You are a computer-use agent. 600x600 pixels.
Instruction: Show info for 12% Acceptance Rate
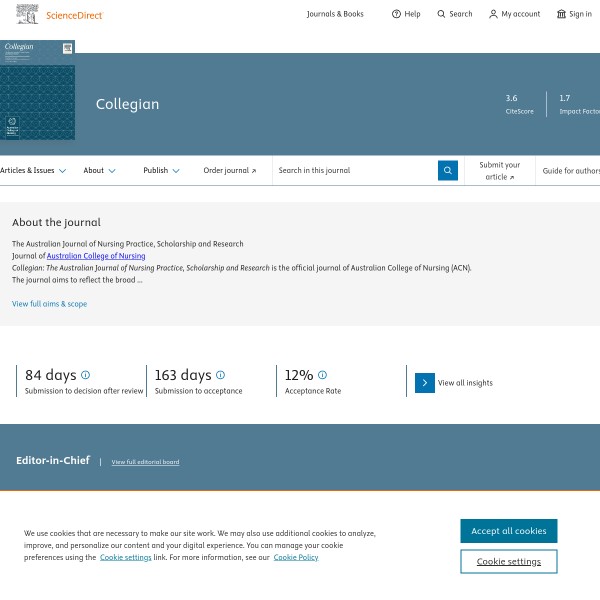point(322,375)
